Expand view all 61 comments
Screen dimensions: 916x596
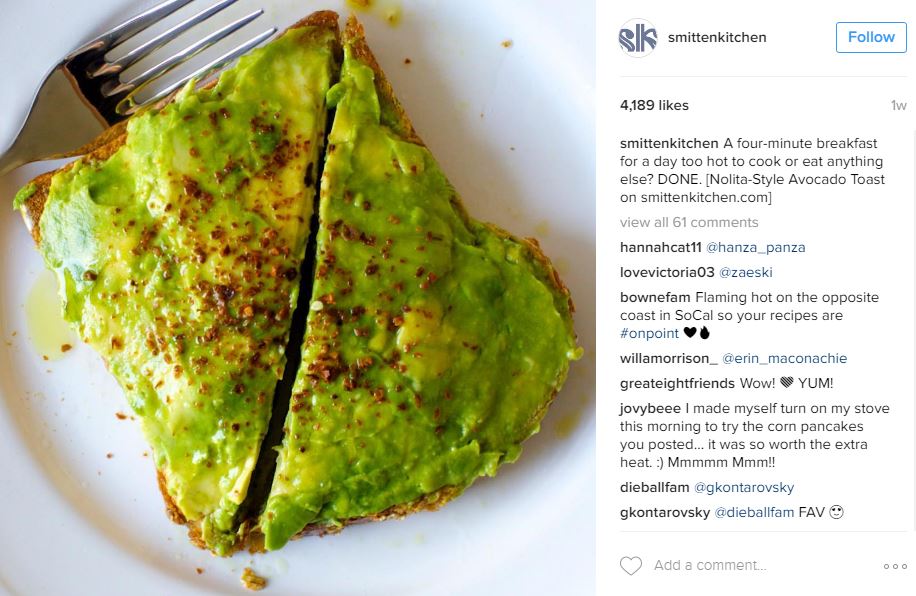point(689,223)
